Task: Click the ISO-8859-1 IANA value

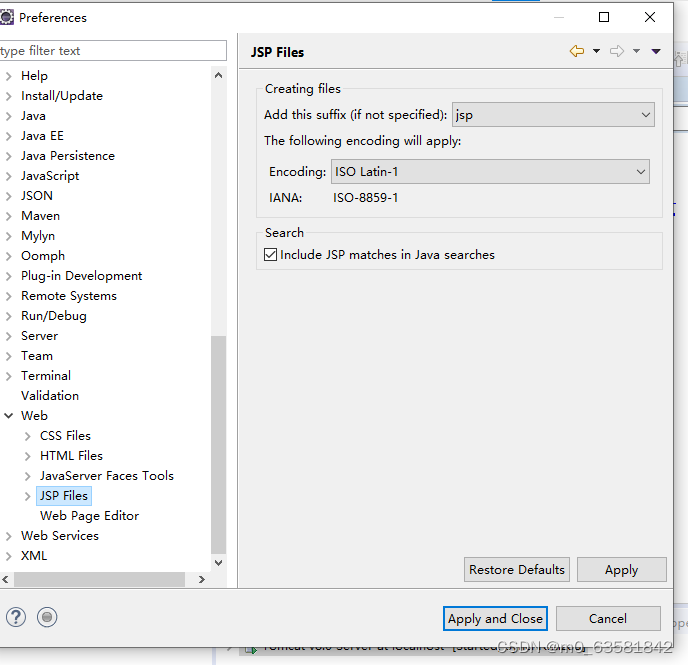Action: pyautogui.click(x=366, y=198)
